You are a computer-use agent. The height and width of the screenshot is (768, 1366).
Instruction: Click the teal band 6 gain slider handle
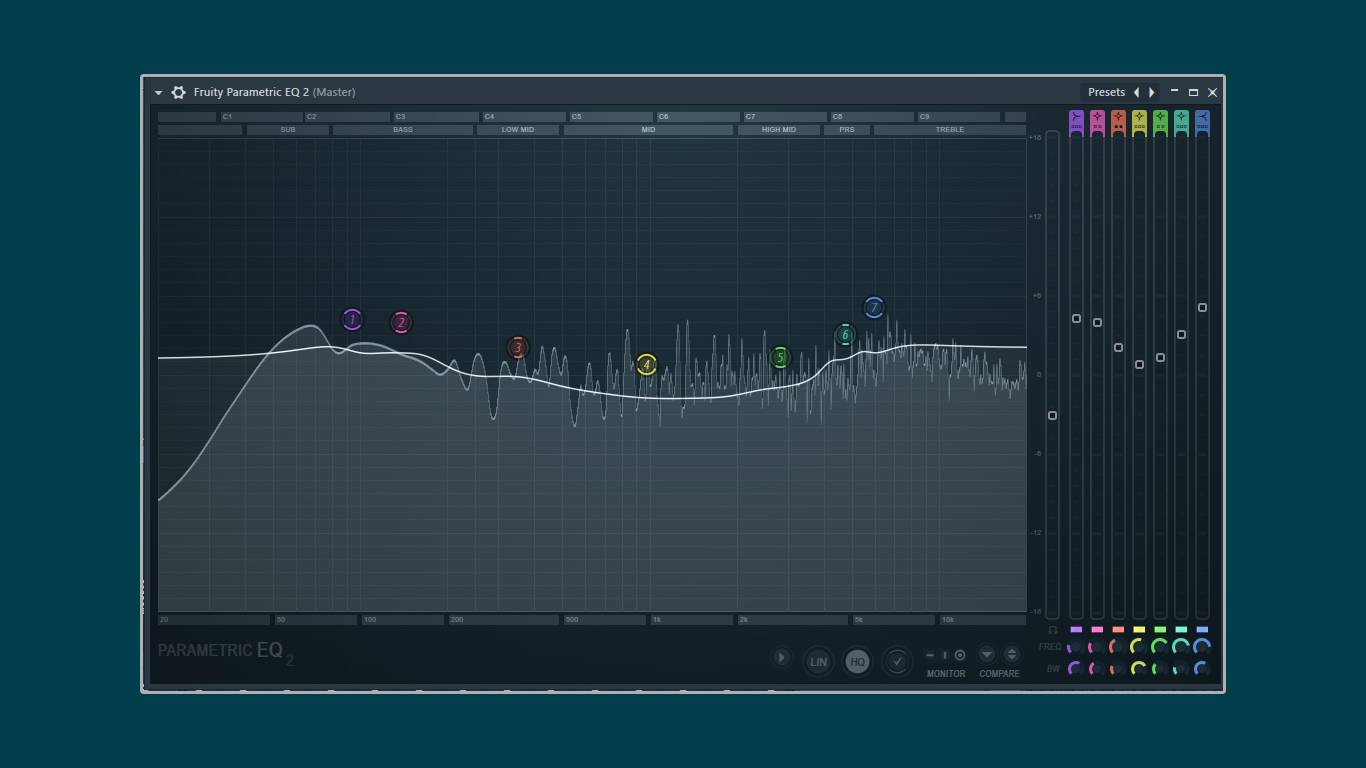click(1181, 335)
